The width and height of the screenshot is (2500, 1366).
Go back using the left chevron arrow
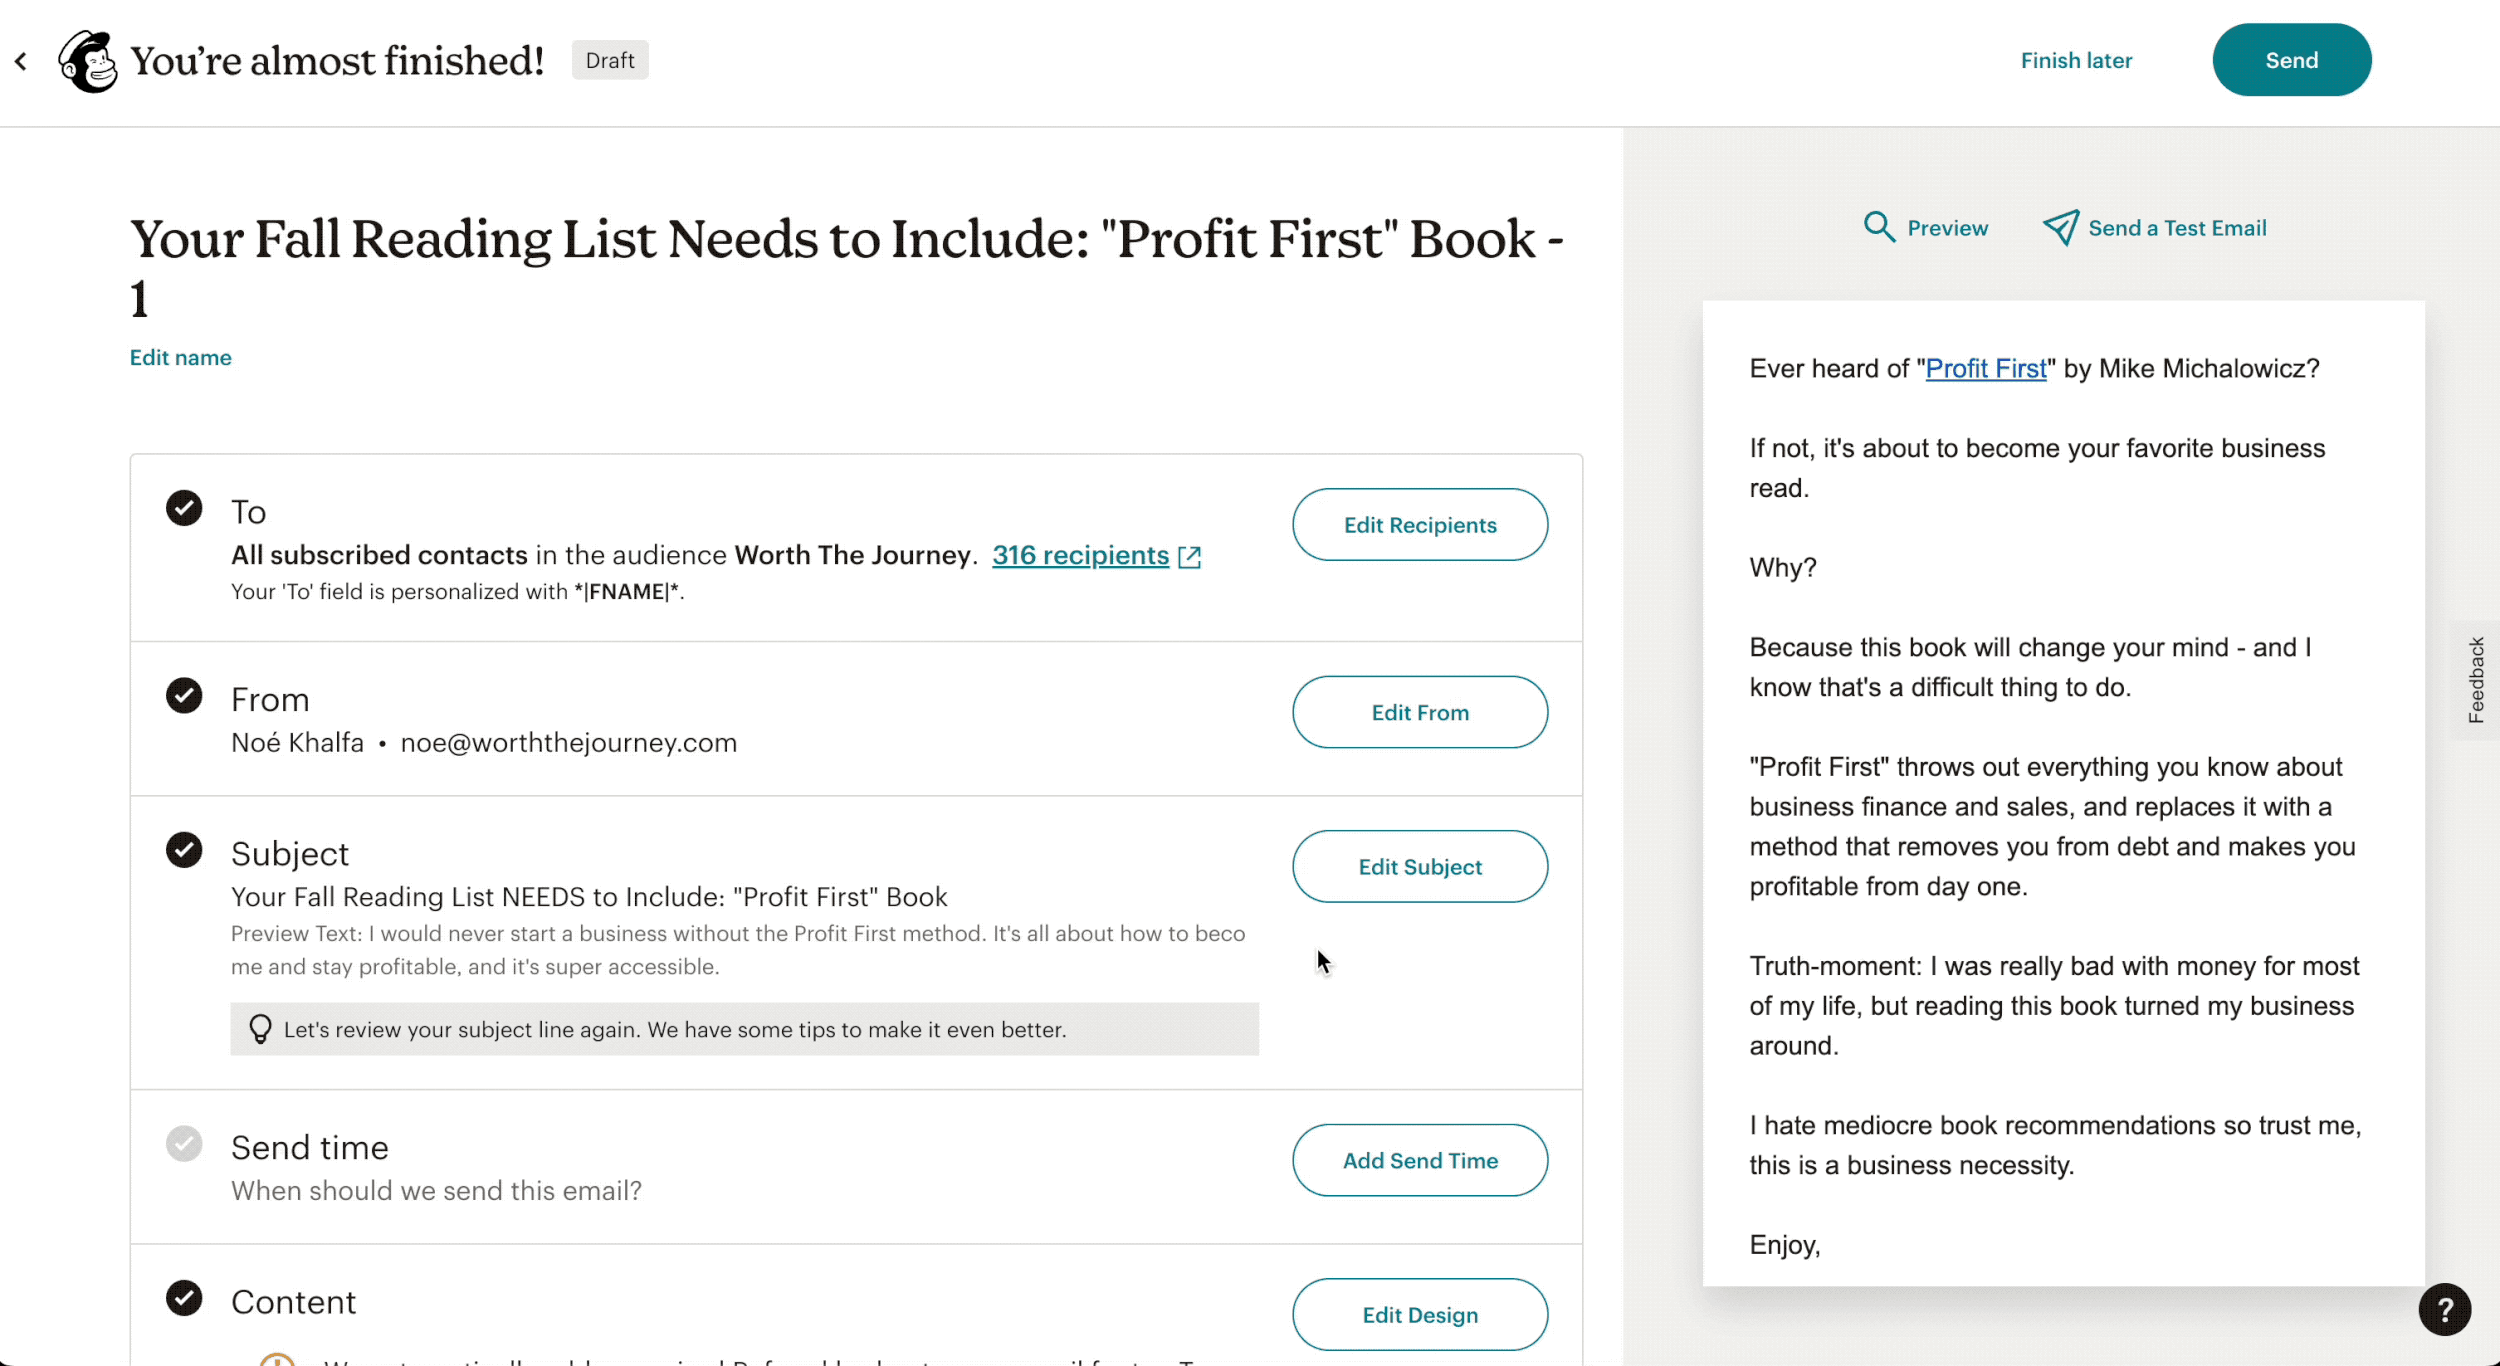tap(20, 61)
